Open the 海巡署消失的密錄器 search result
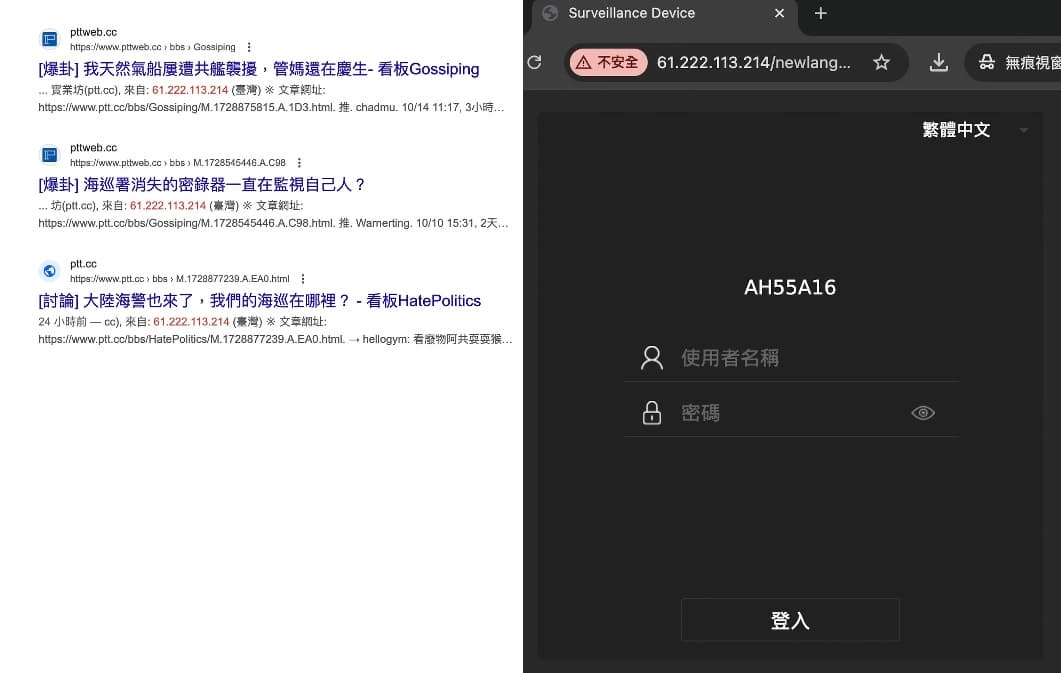 click(202, 185)
